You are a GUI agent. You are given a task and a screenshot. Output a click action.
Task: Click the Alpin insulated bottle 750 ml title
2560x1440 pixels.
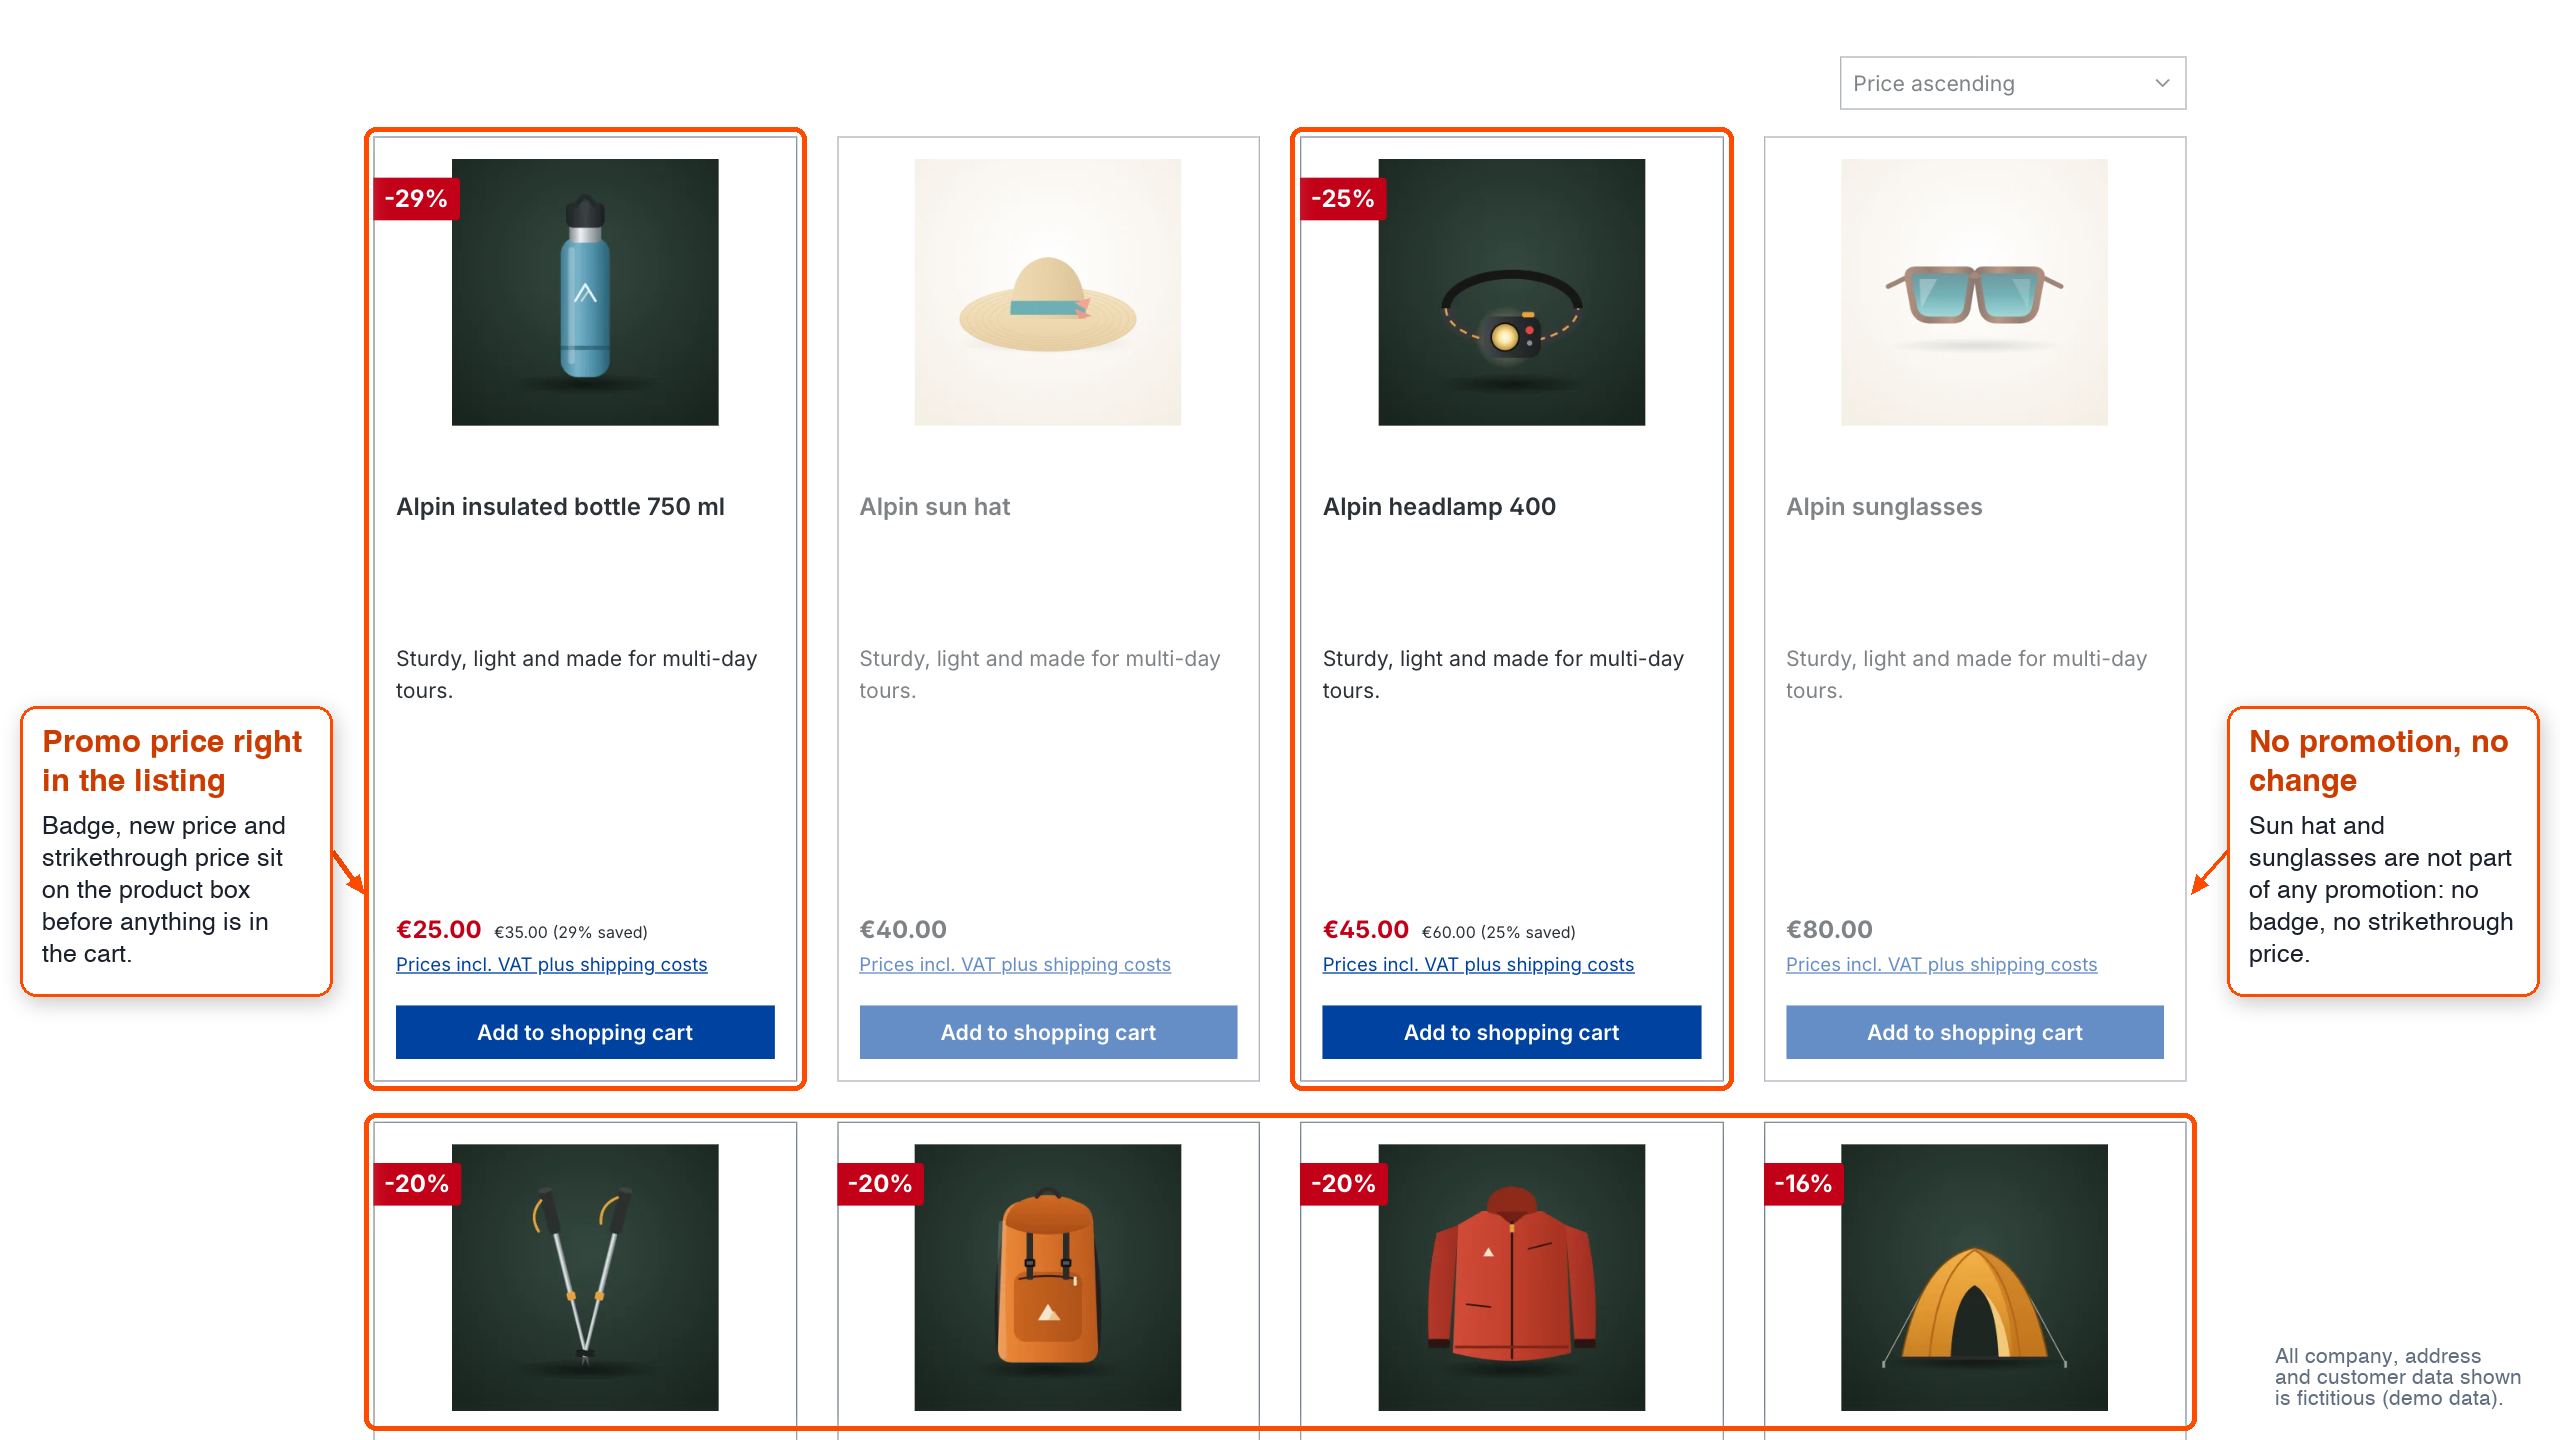pos(560,507)
